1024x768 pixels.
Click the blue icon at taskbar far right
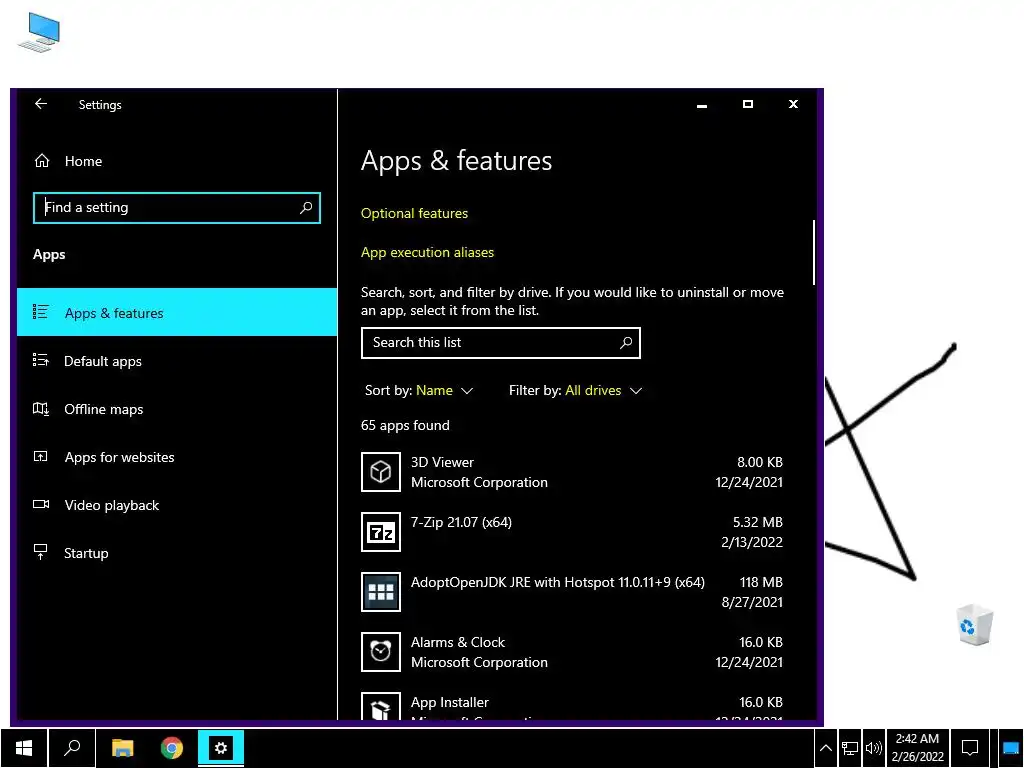(x=1011, y=748)
